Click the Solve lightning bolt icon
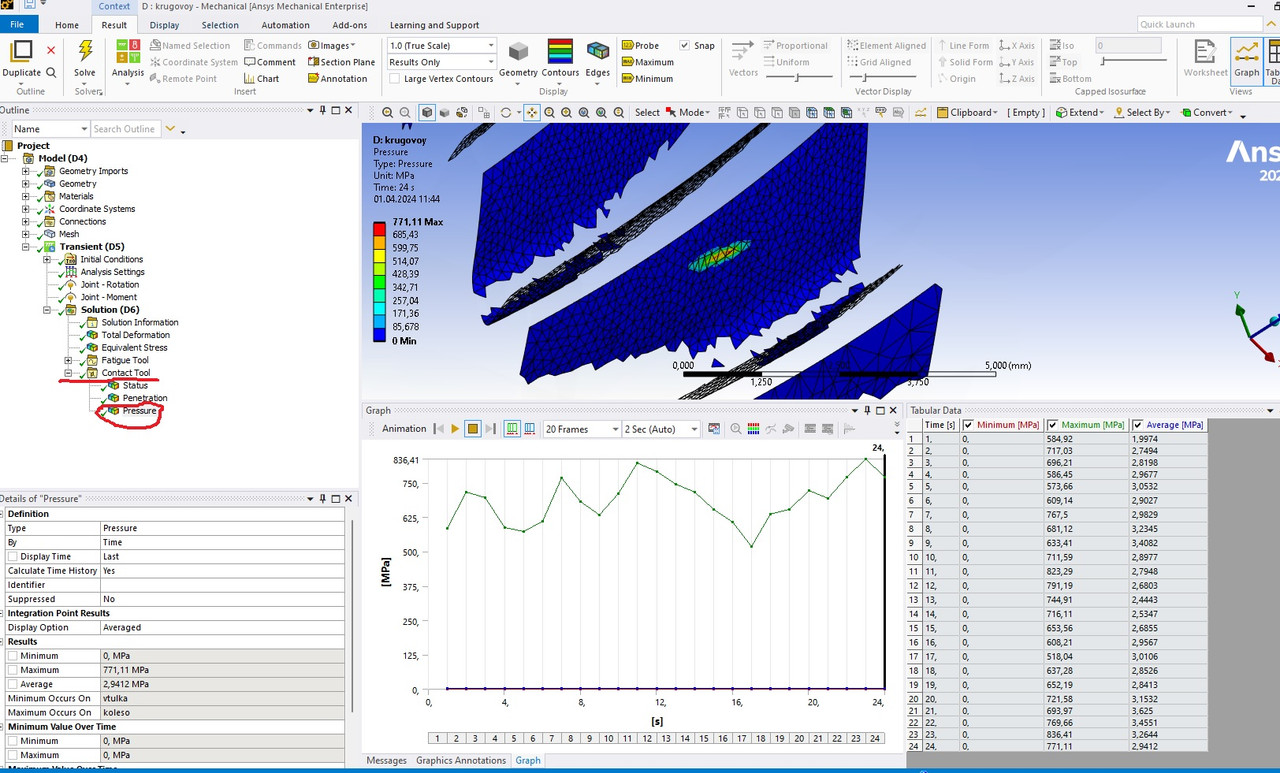The height and width of the screenshot is (773, 1280). tap(85, 52)
